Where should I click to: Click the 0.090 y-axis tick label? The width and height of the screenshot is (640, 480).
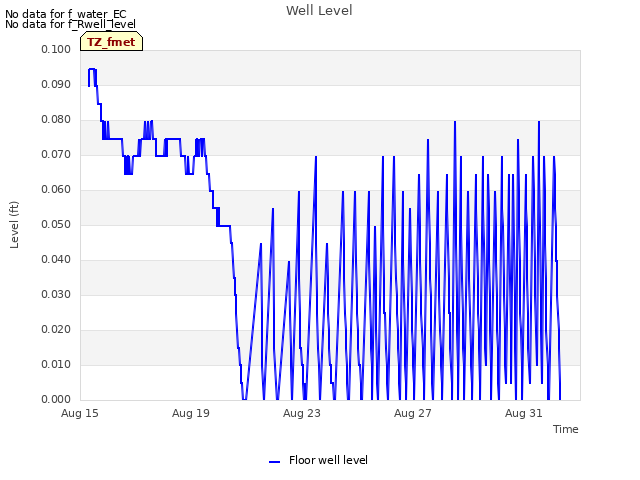tap(56, 84)
